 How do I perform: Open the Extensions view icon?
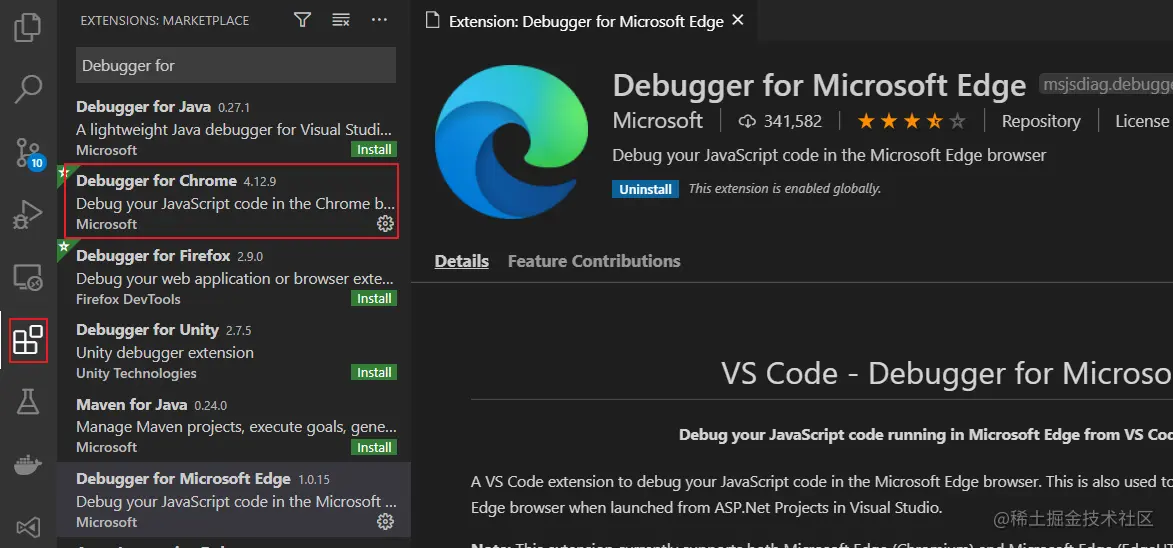tap(28, 341)
